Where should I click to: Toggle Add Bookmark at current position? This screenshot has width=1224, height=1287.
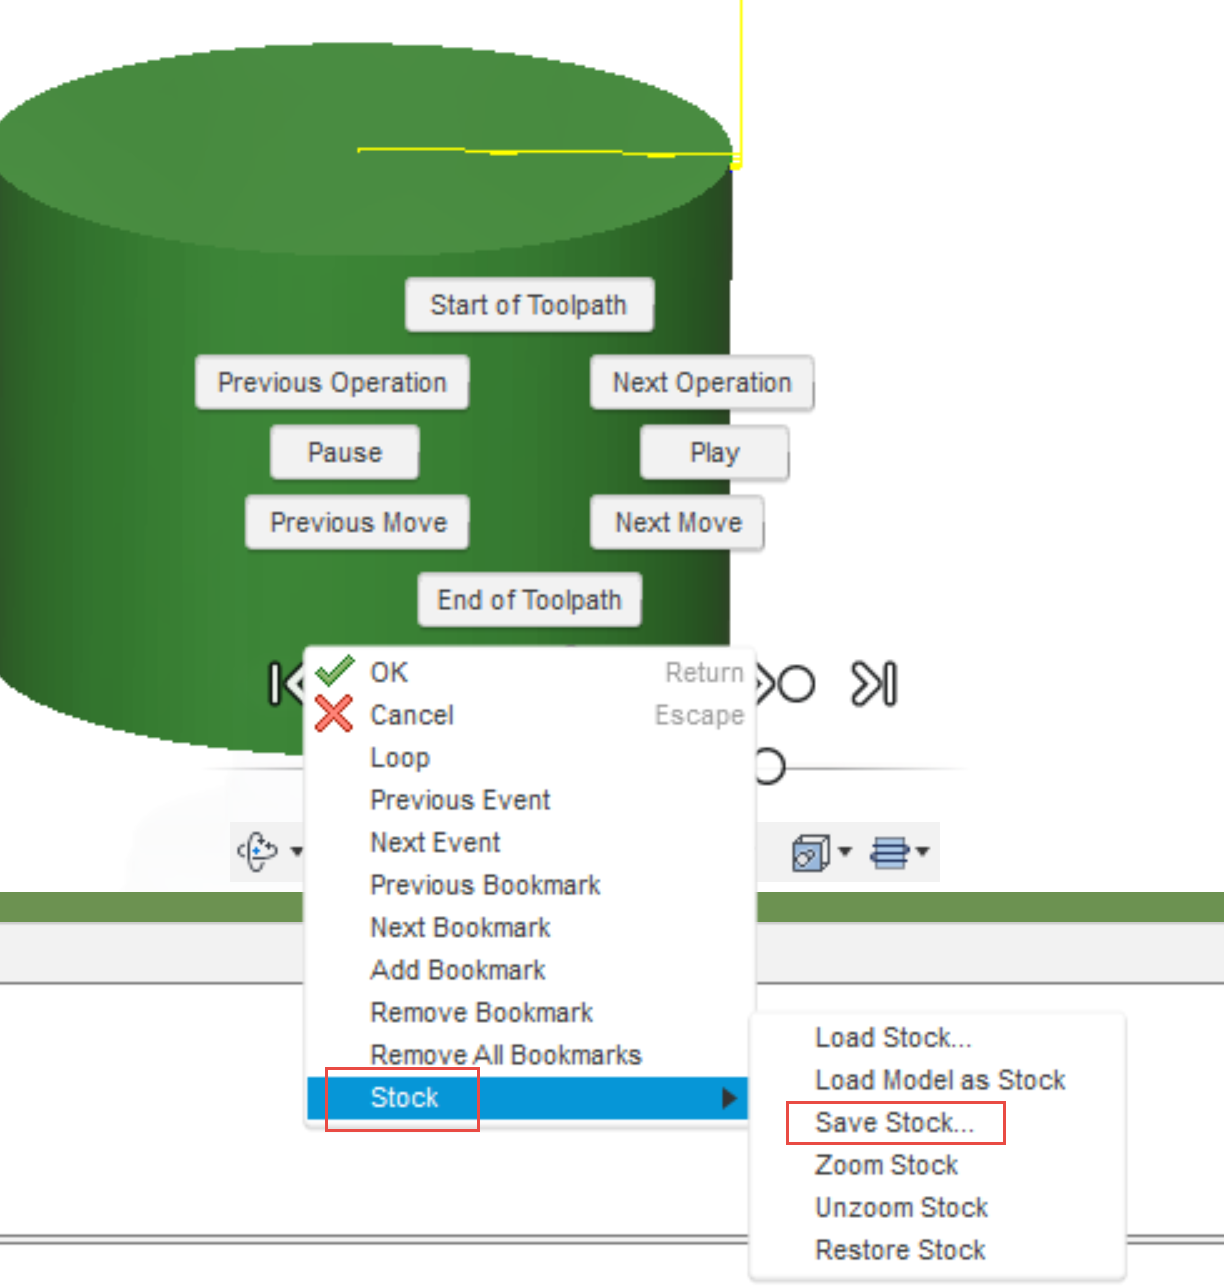pos(458,969)
